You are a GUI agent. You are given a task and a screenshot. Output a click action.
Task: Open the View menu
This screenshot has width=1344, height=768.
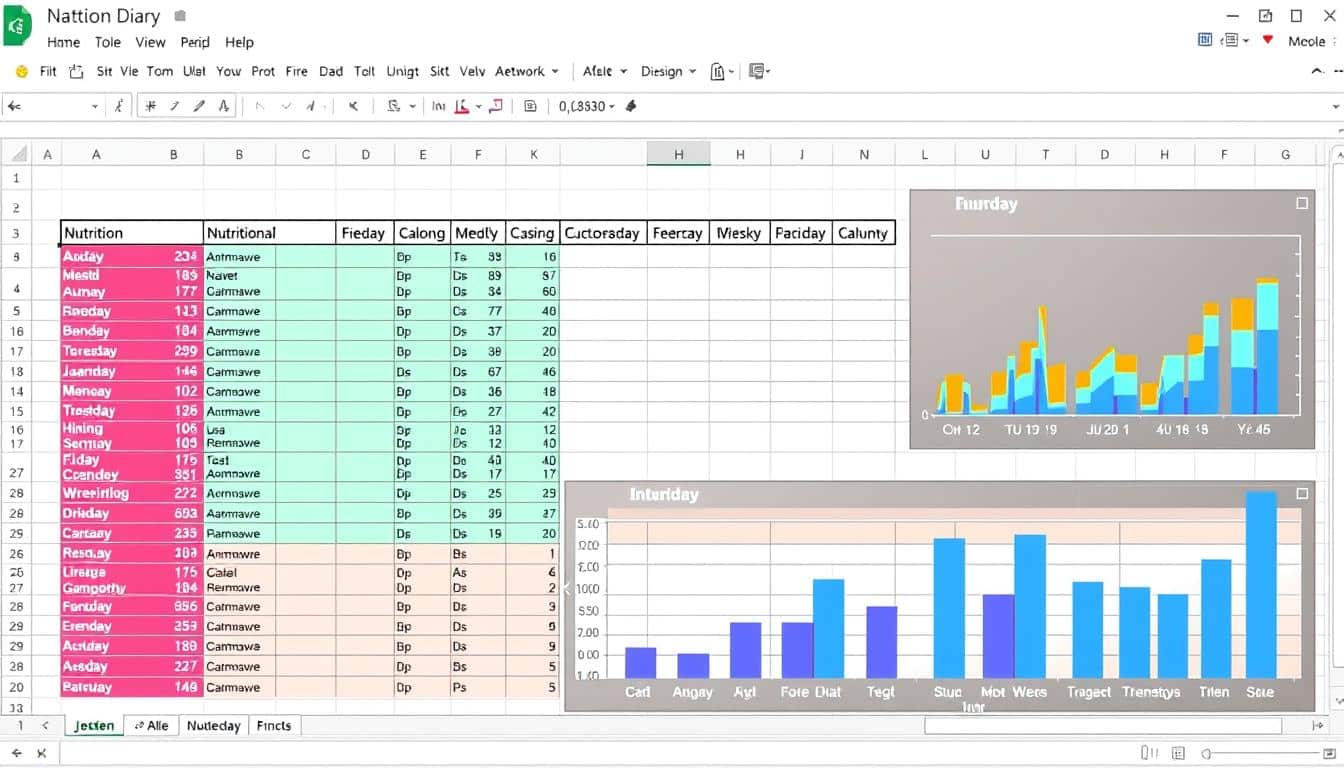pyautogui.click(x=150, y=42)
